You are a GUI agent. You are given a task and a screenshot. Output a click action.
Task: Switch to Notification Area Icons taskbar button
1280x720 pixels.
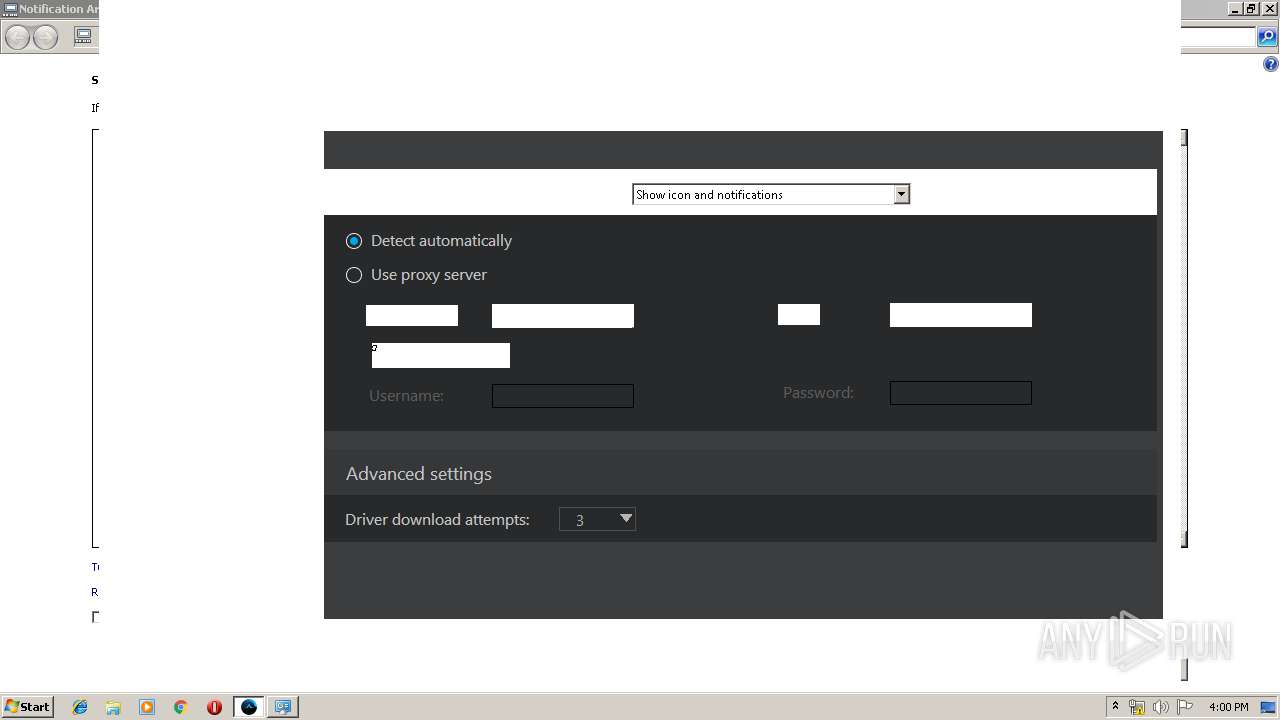coord(283,707)
